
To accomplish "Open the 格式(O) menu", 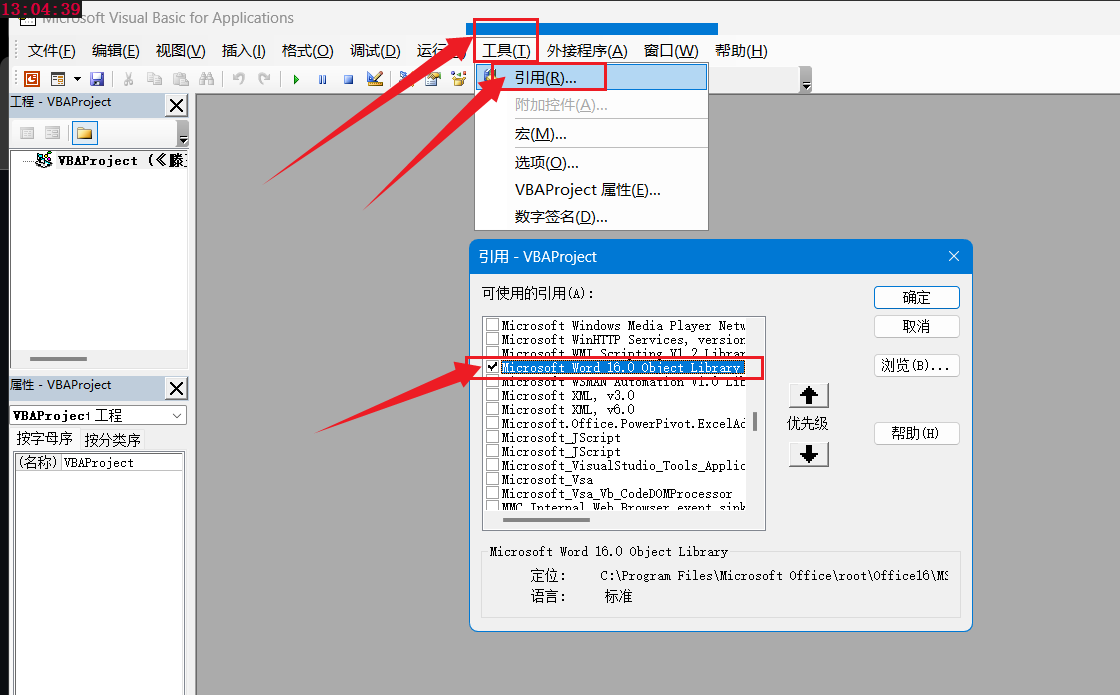I will 308,51.
